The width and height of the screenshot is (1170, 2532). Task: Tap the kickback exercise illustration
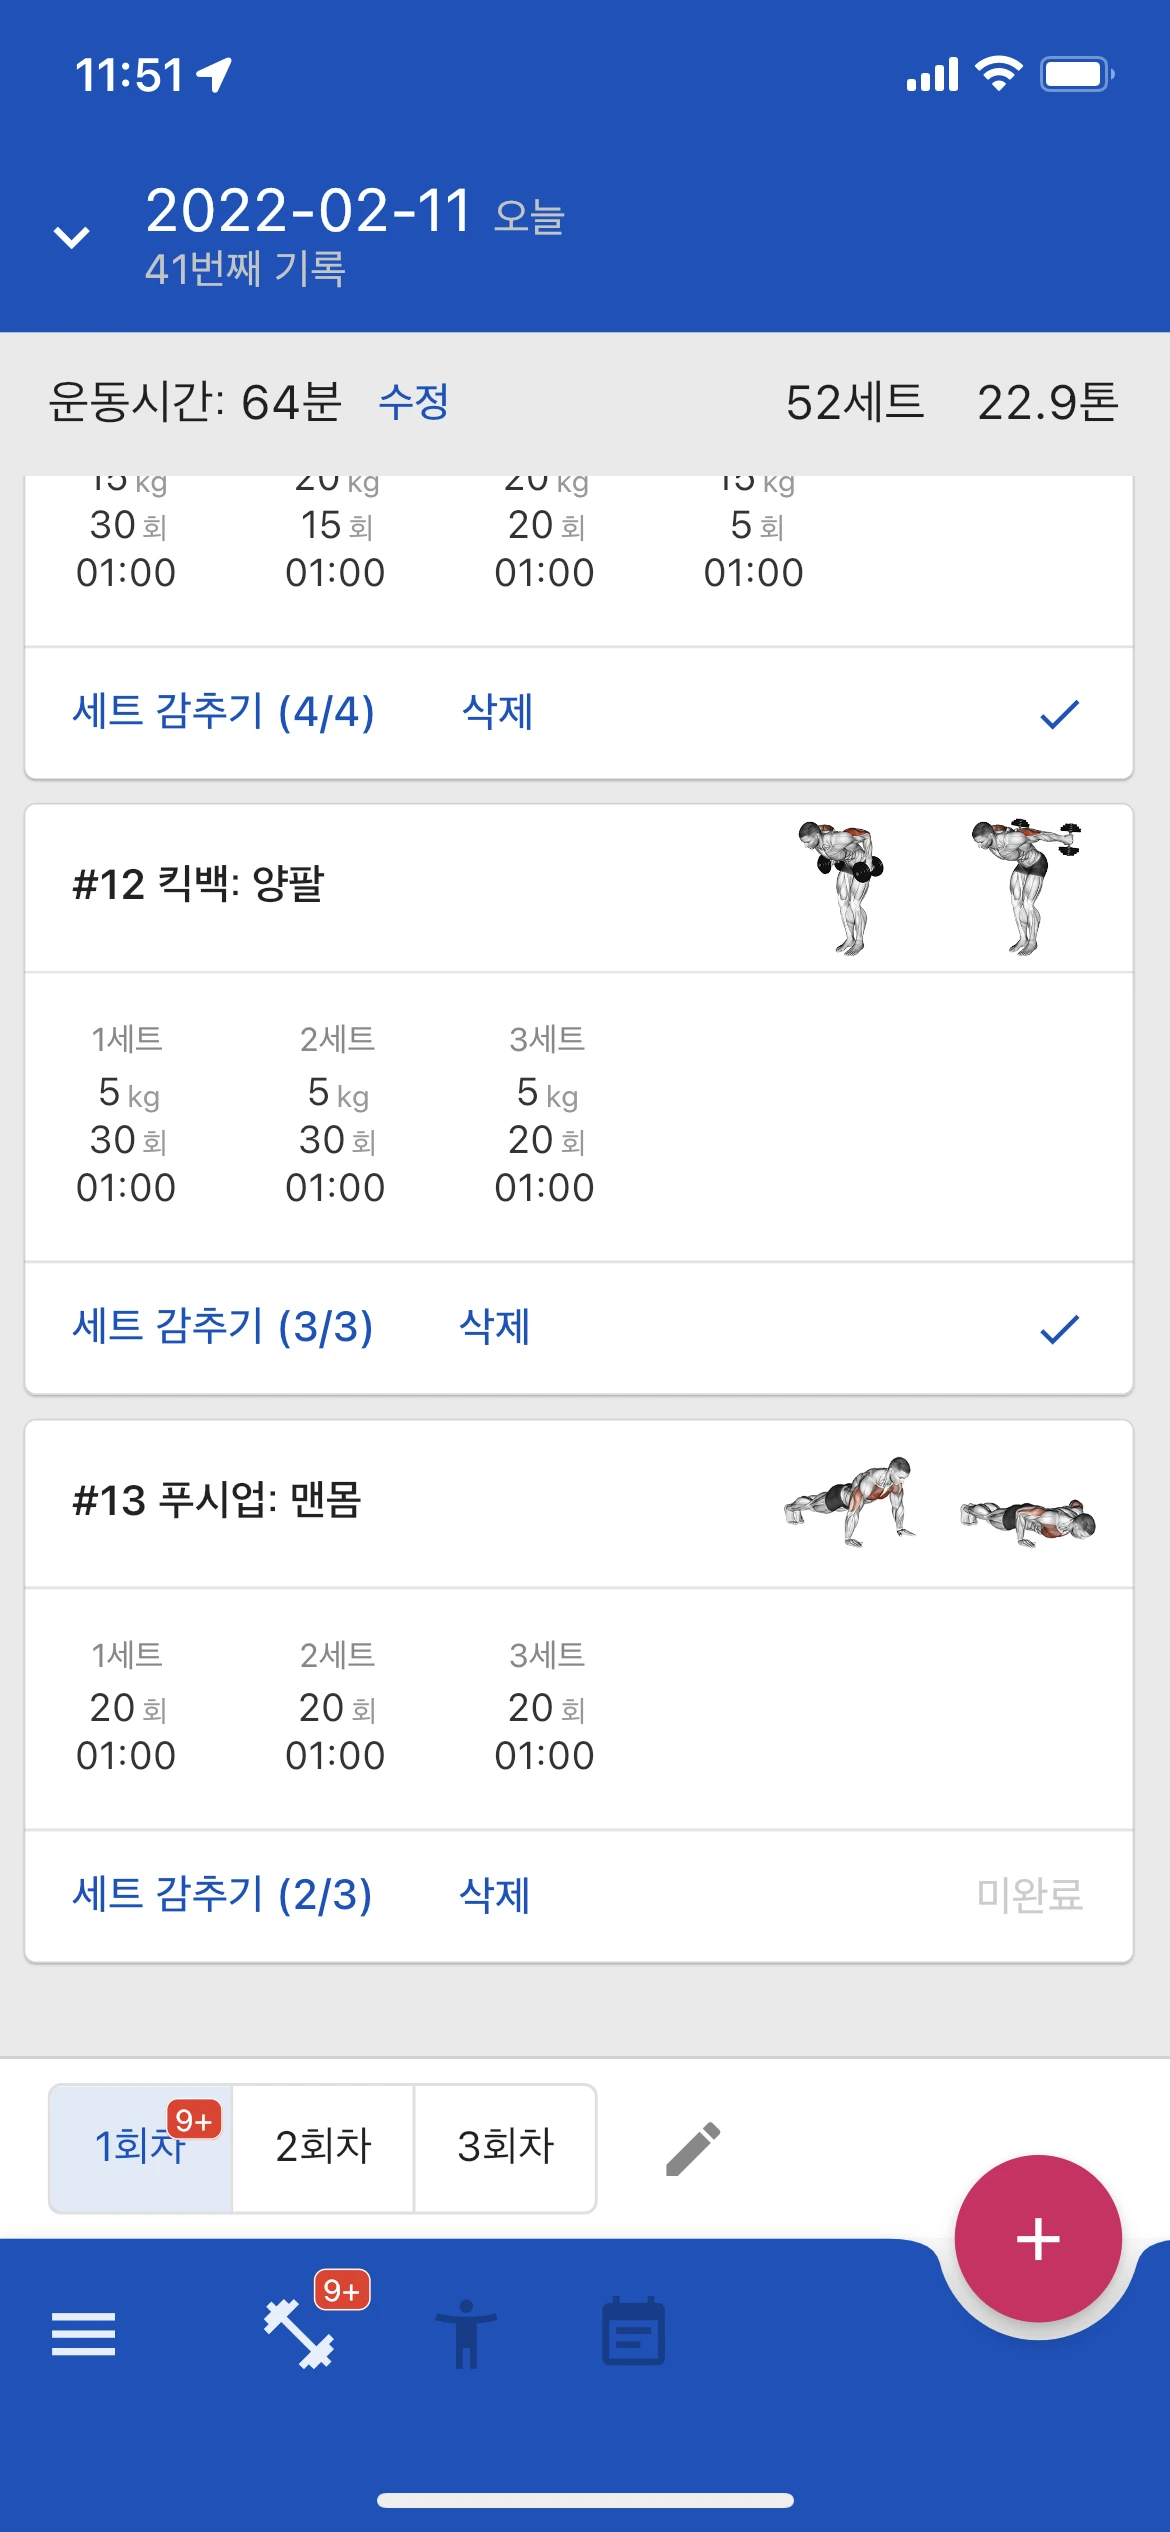(938, 887)
